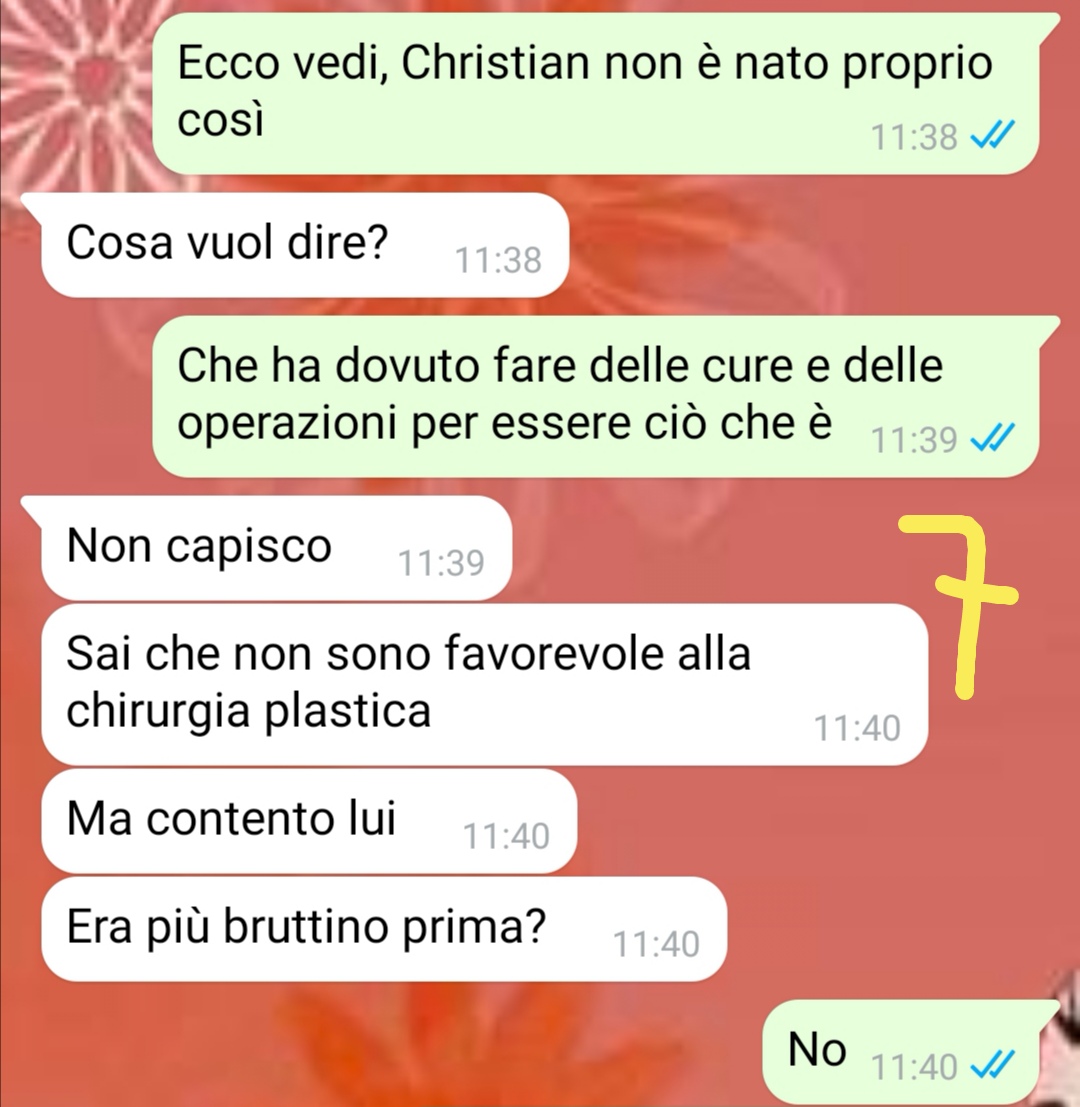Click the 11:39 timestamp on 'Non capisco'
Viewport: 1080px width, 1107px height.
point(441,563)
